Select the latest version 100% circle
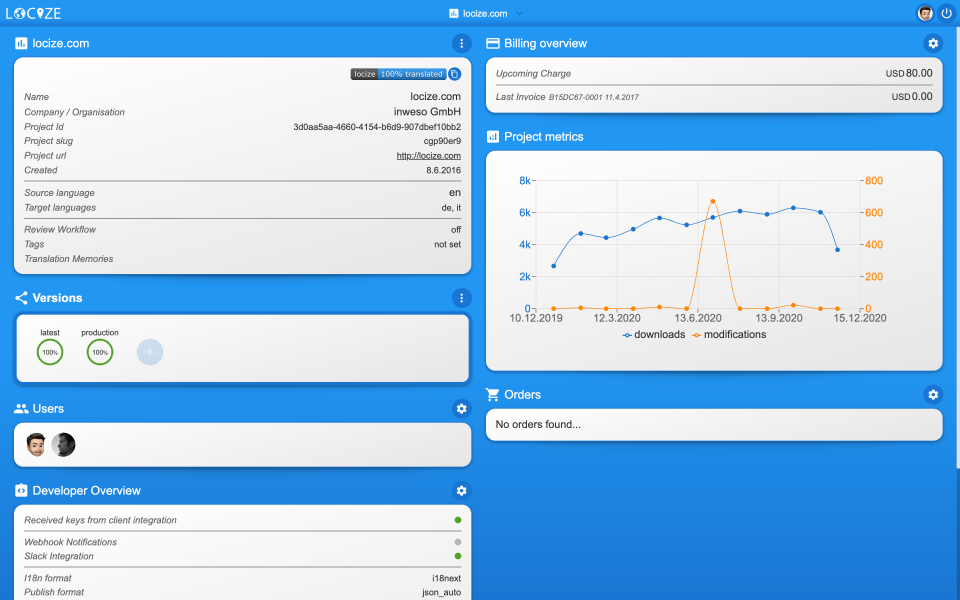 [x=50, y=352]
